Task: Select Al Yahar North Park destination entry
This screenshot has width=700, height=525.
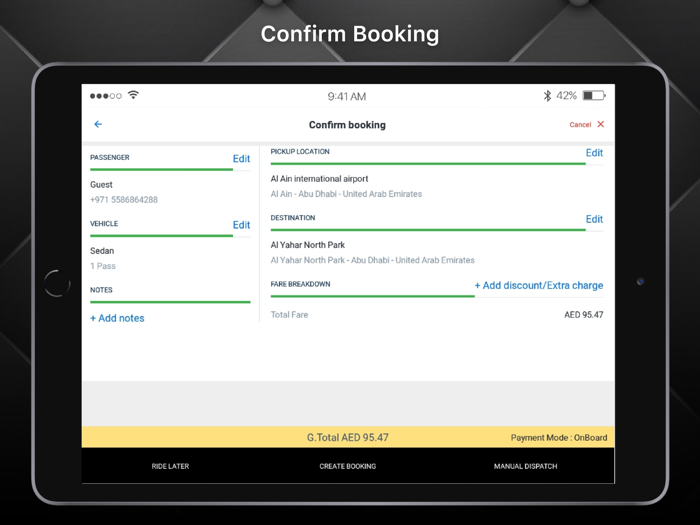Action: click(307, 245)
